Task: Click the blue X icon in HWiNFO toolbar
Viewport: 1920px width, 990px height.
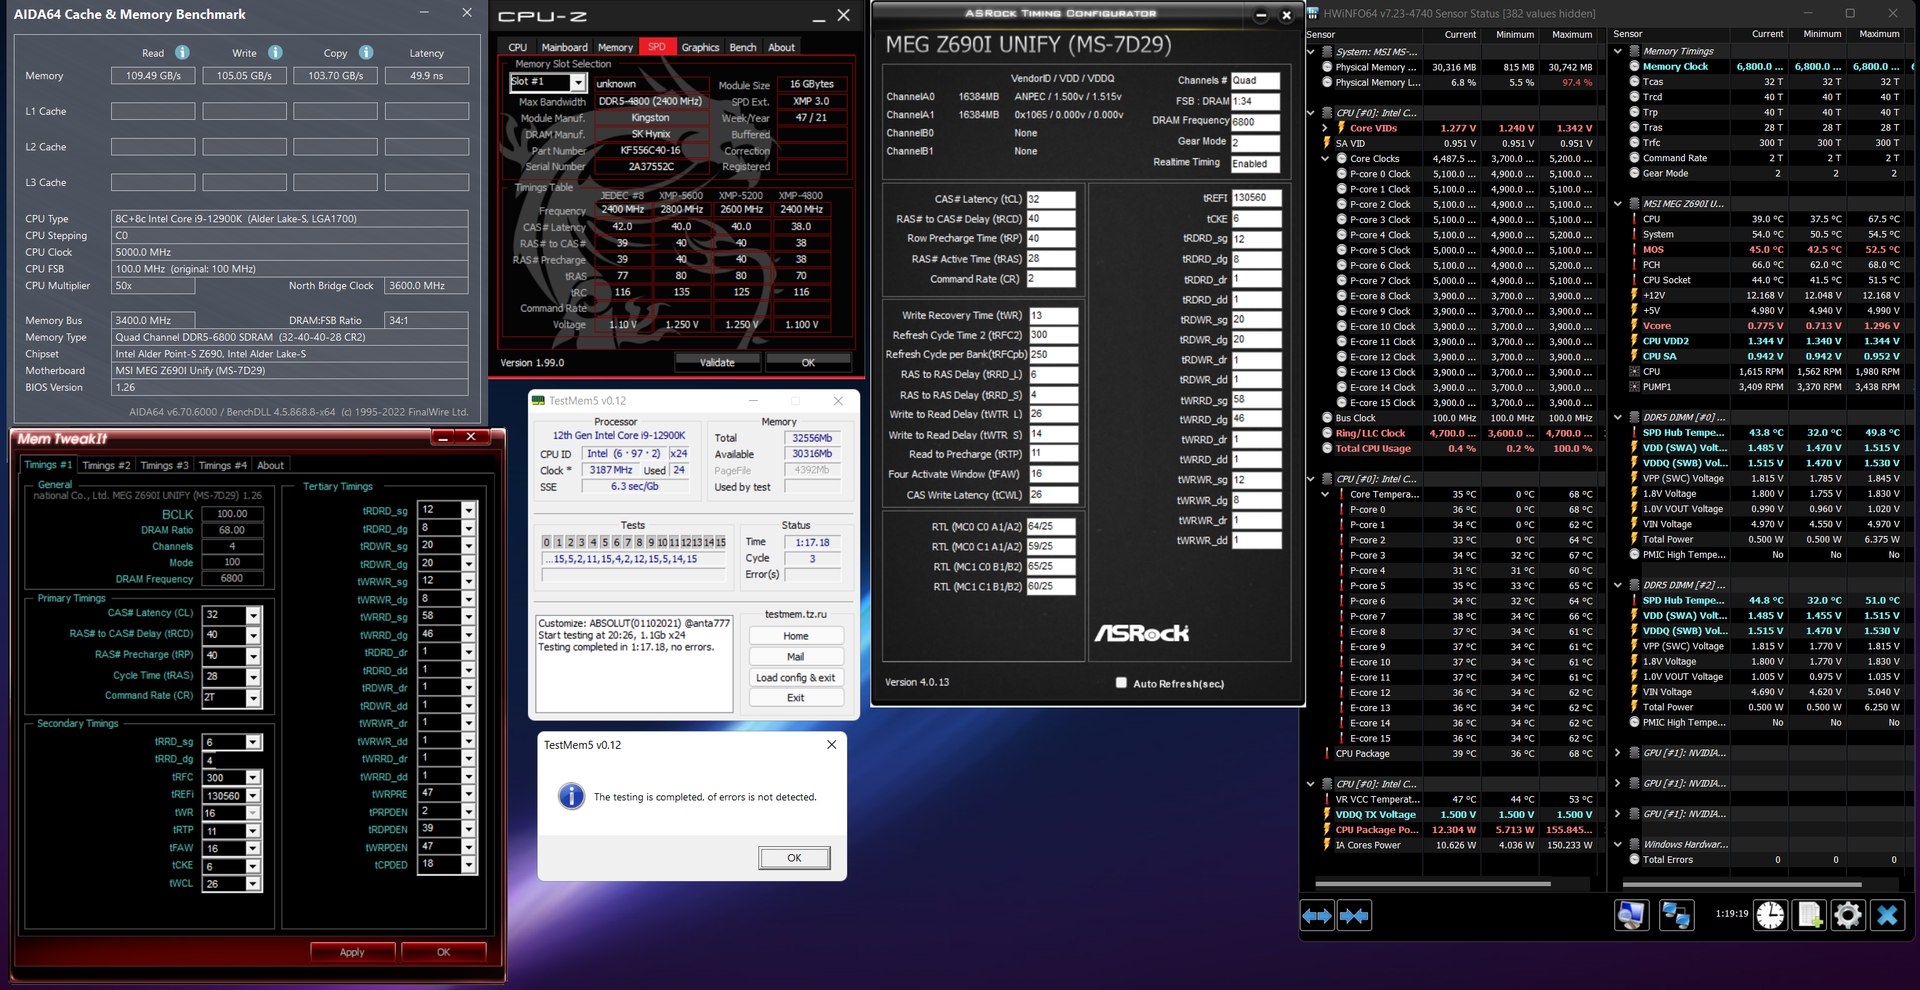Action: (1887, 915)
